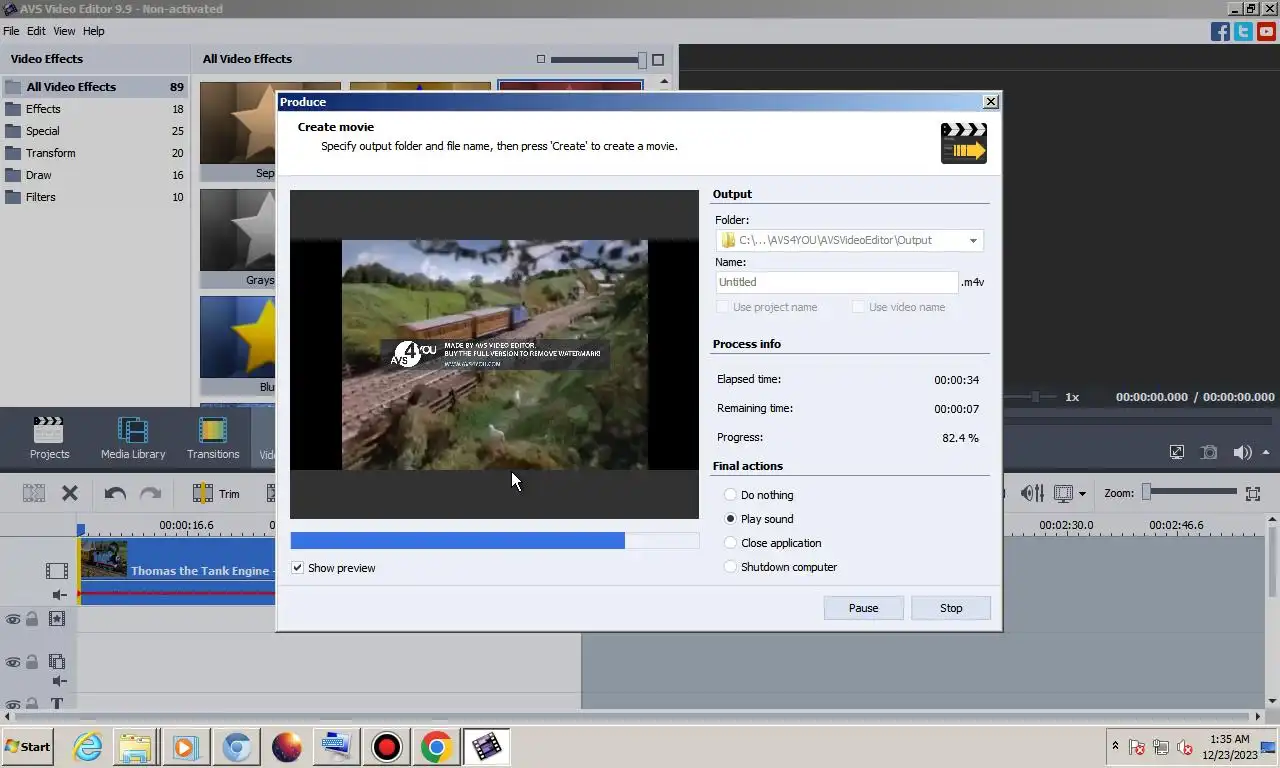Open the Help menu
This screenshot has width=1280, height=768.
point(94,31)
